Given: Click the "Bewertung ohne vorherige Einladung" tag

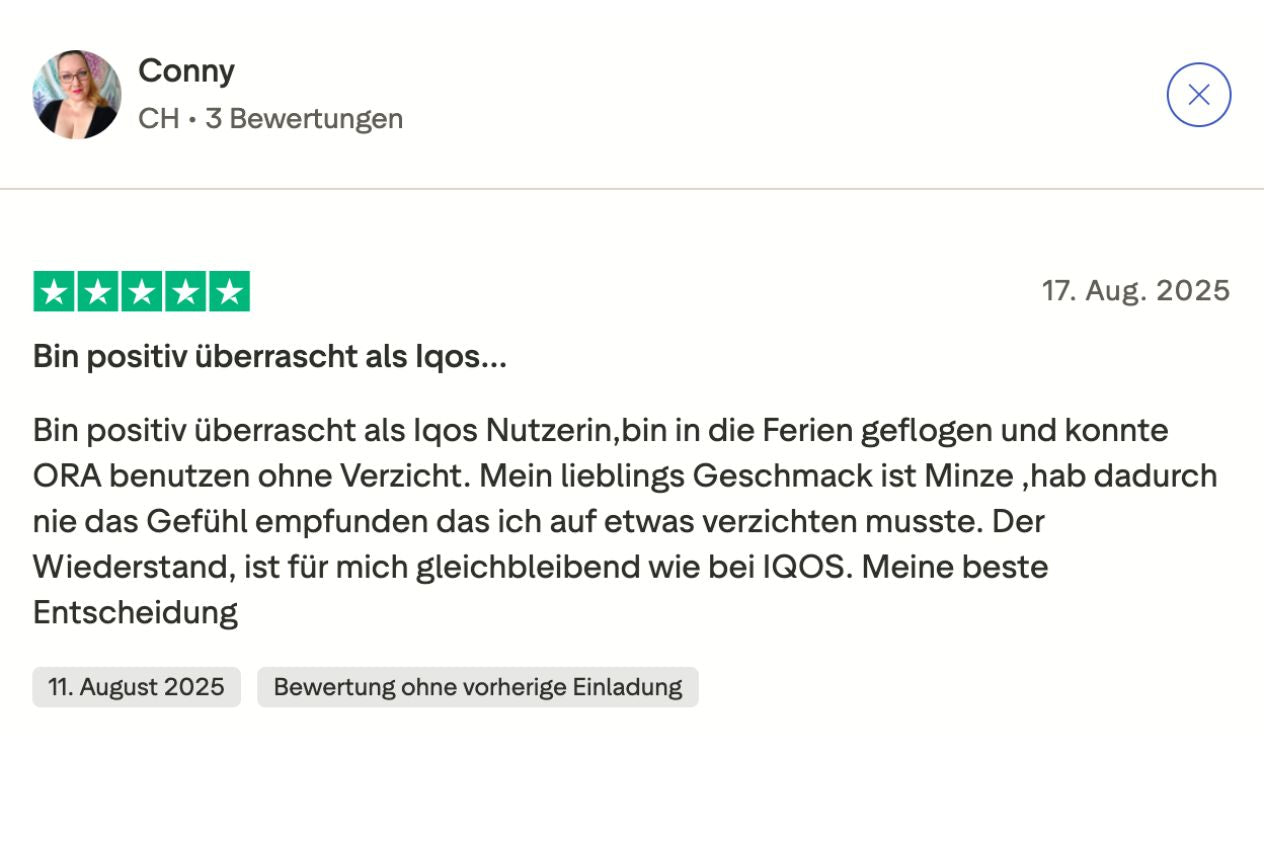Looking at the screenshot, I should point(478,688).
